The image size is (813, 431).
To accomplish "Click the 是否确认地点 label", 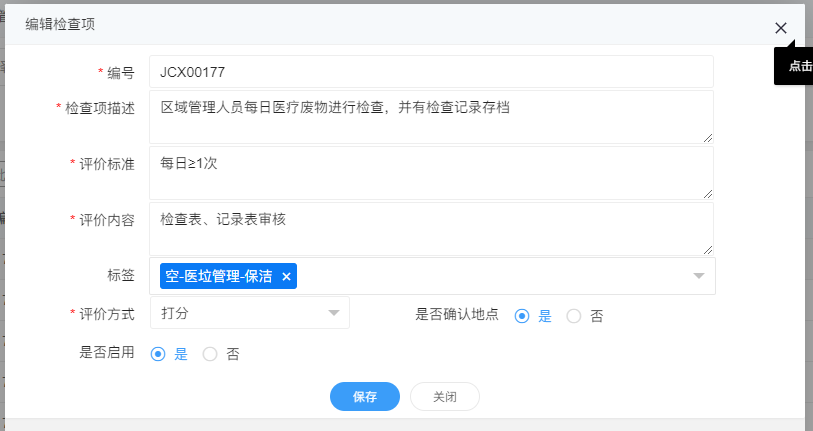I will [x=457, y=314].
